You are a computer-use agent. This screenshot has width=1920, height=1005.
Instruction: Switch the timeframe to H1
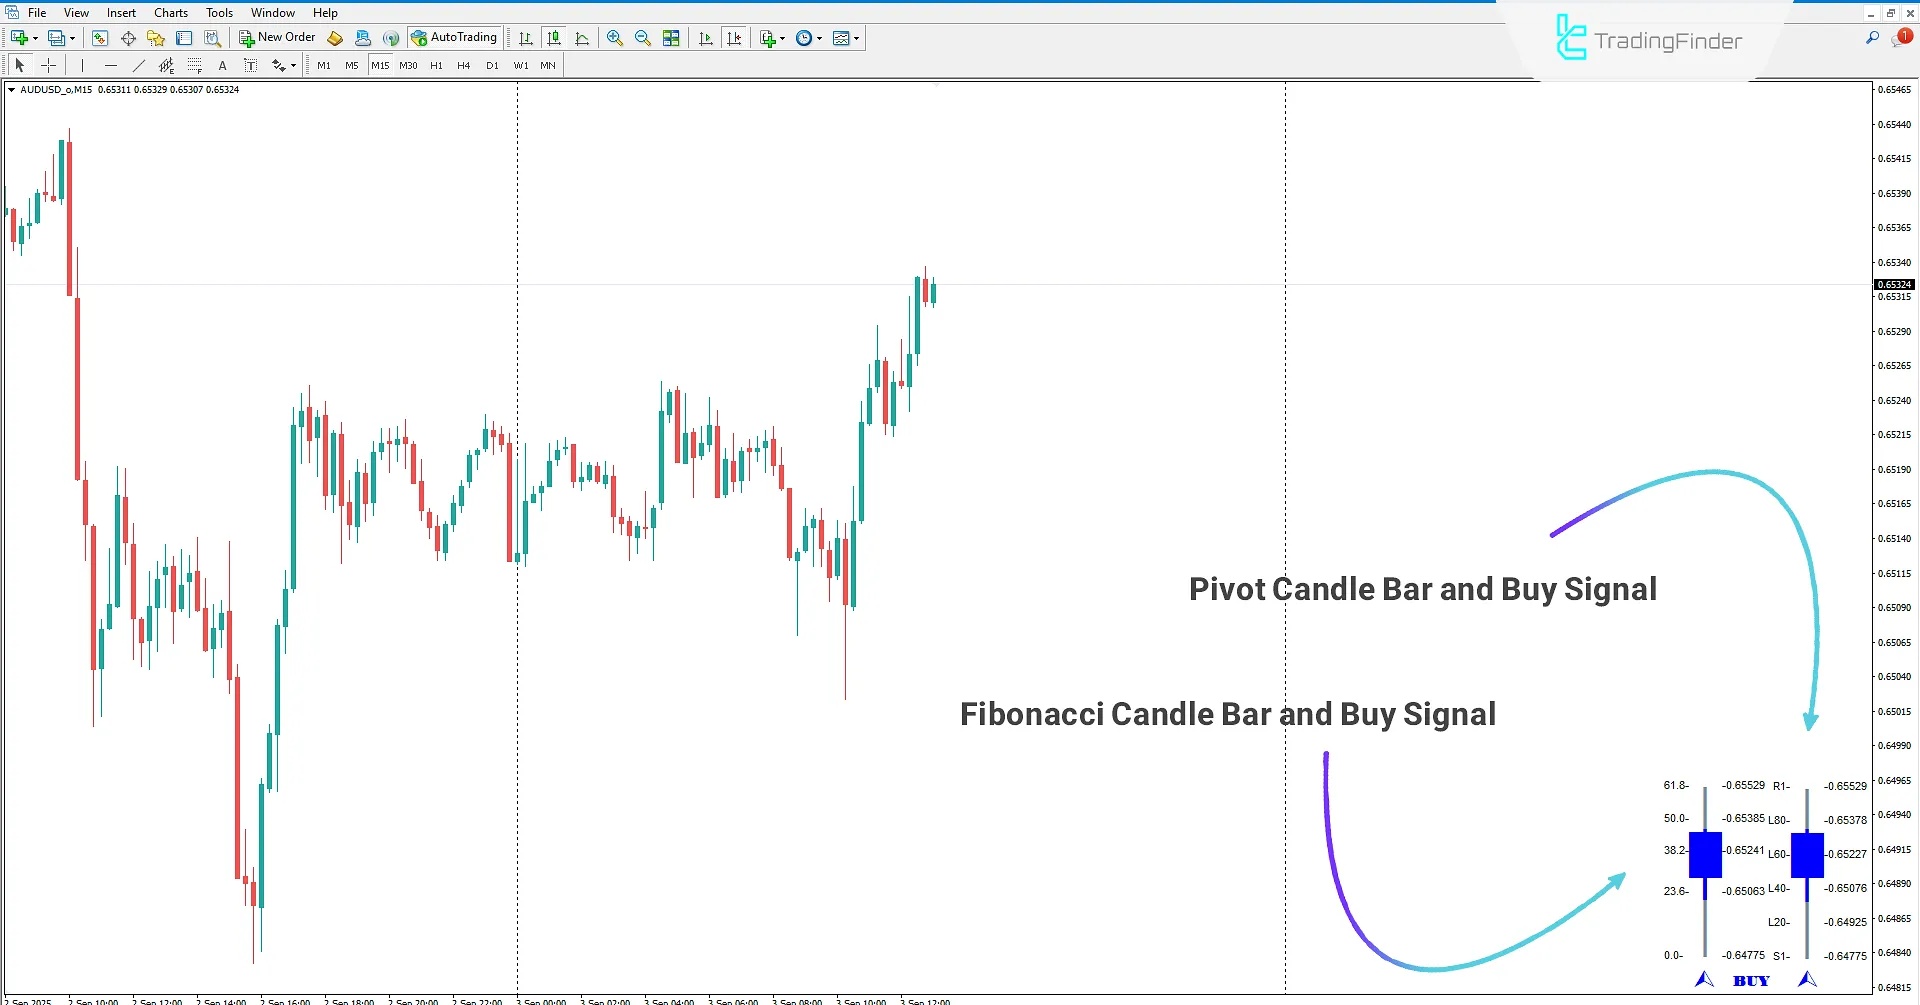(x=436, y=65)
